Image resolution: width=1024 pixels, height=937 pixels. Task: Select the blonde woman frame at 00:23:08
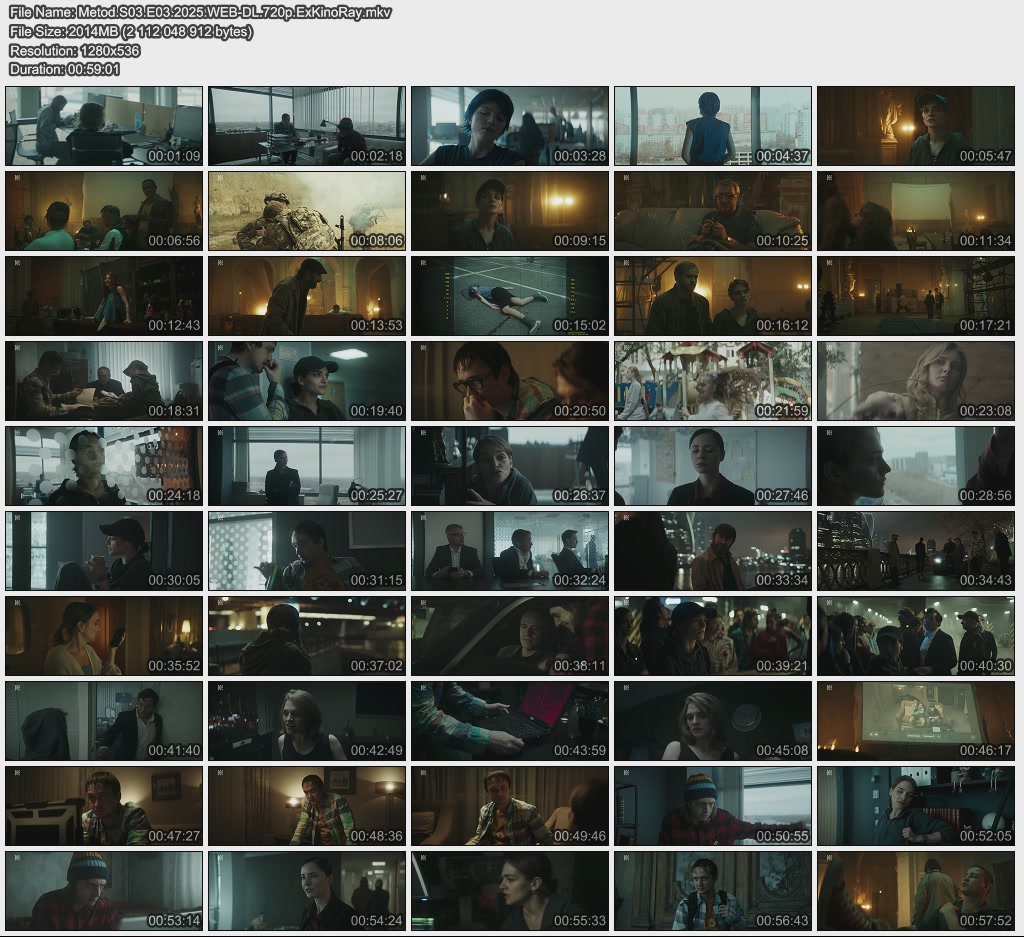[x=916, y=381]
